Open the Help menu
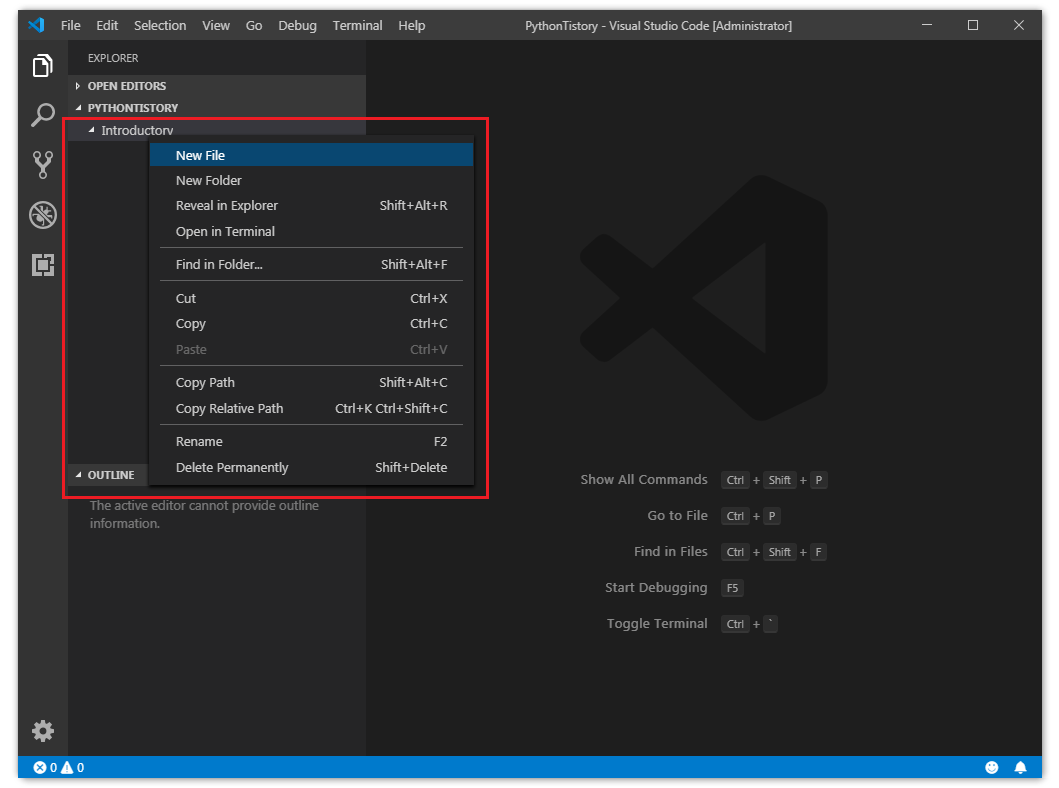 tap(411, 26)
